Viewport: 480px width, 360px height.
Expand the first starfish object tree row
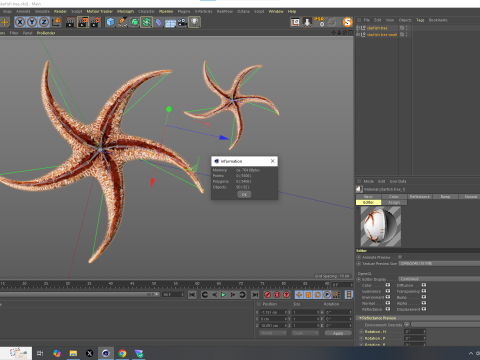[x=358, y=28]
